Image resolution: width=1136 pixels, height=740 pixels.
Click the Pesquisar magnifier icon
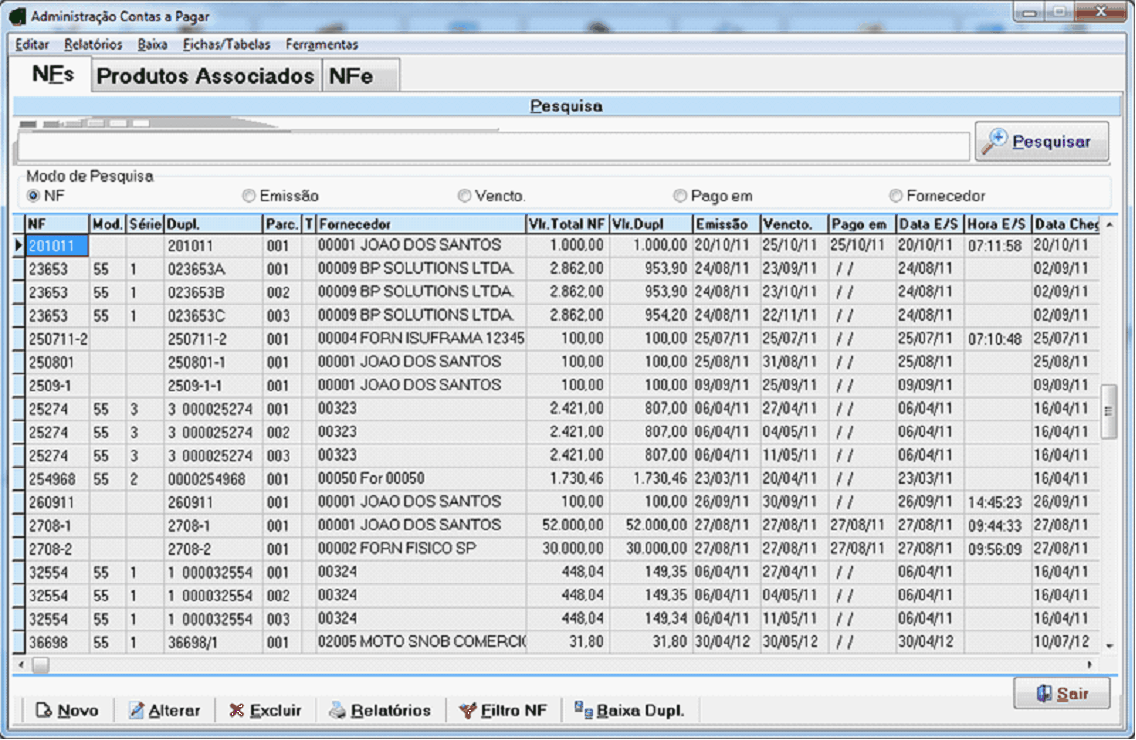pos(995,142)
